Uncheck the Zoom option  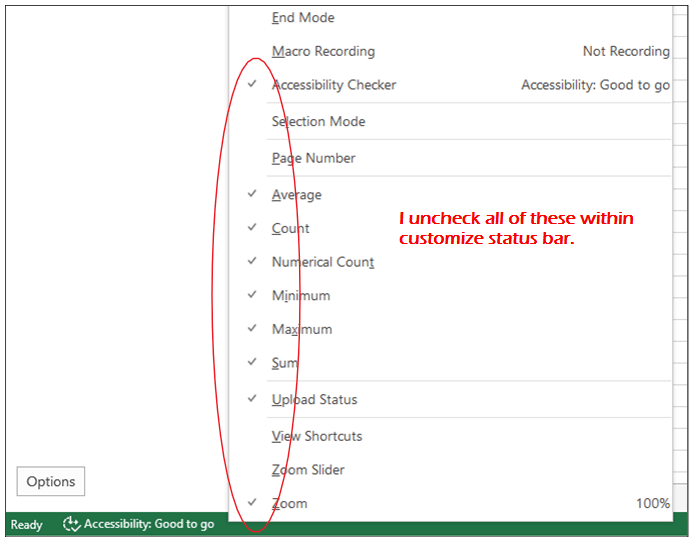point(451,503)
